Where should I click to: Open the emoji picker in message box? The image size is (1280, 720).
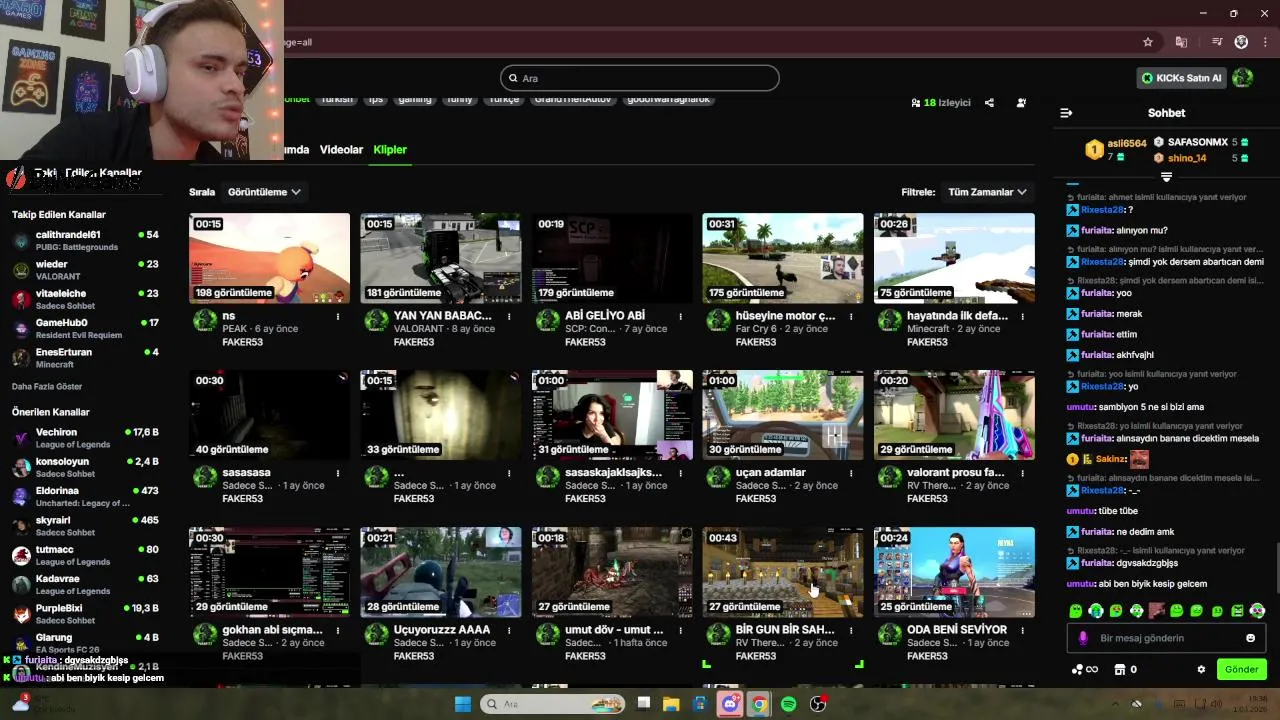pos(1250,638)
